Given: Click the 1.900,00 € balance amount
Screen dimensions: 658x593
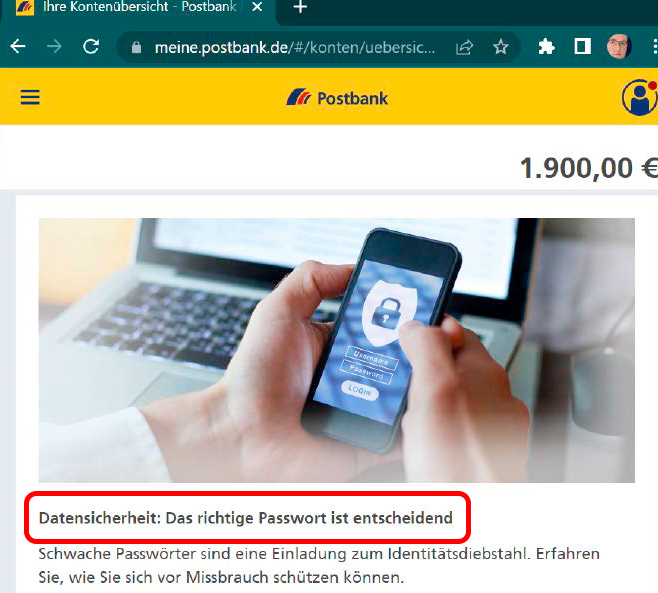Looking at the screenshot, I should coord(589,168).
